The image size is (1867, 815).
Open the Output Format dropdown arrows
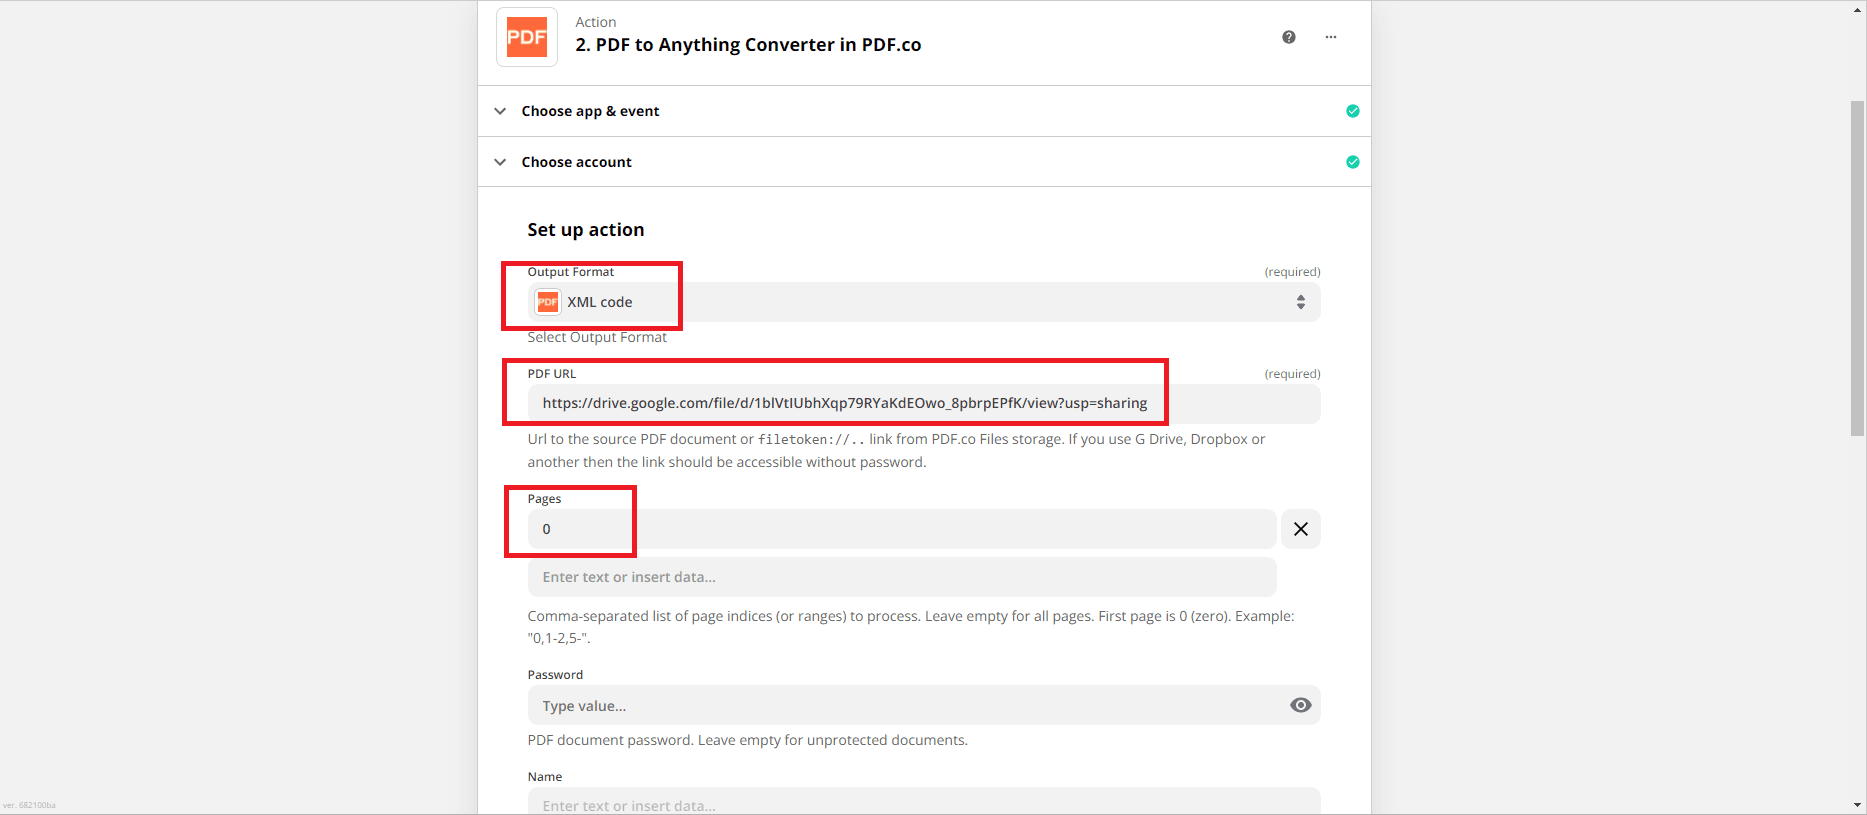coord(1300,302)
